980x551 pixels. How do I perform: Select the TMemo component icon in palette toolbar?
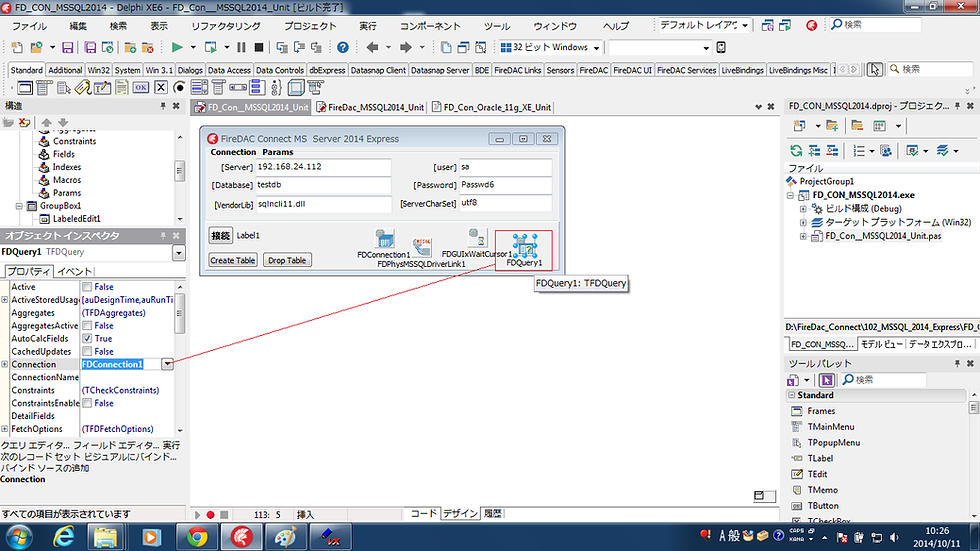(122, 87)
